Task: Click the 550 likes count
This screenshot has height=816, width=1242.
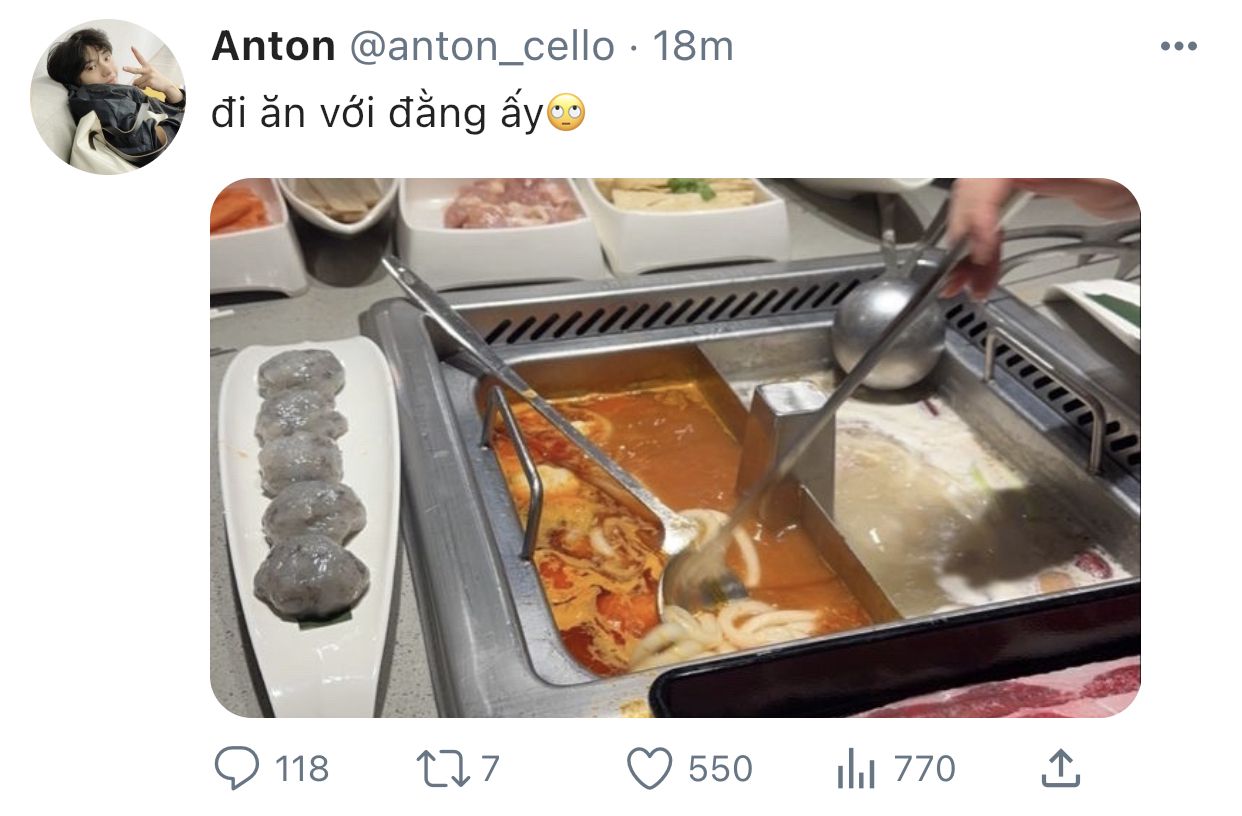Action: 720,769
